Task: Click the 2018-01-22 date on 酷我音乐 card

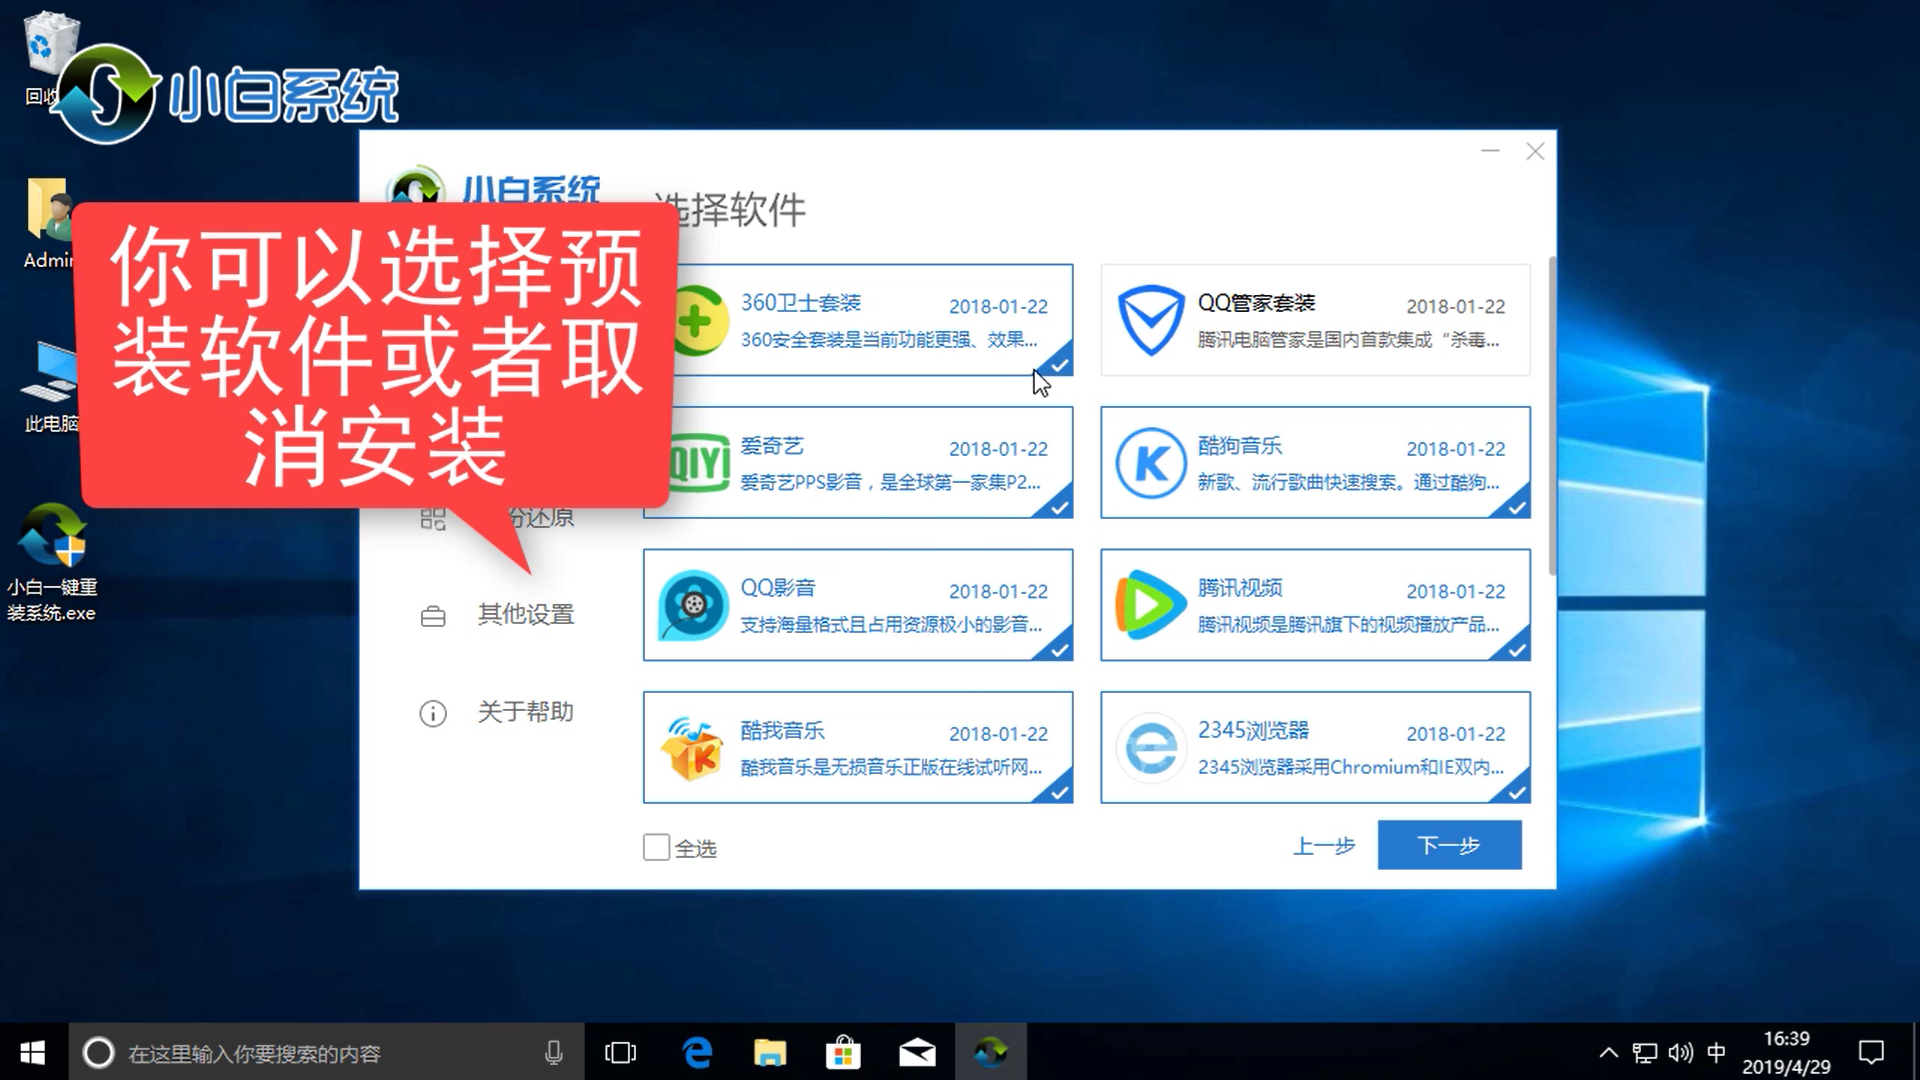Action: 998,734
